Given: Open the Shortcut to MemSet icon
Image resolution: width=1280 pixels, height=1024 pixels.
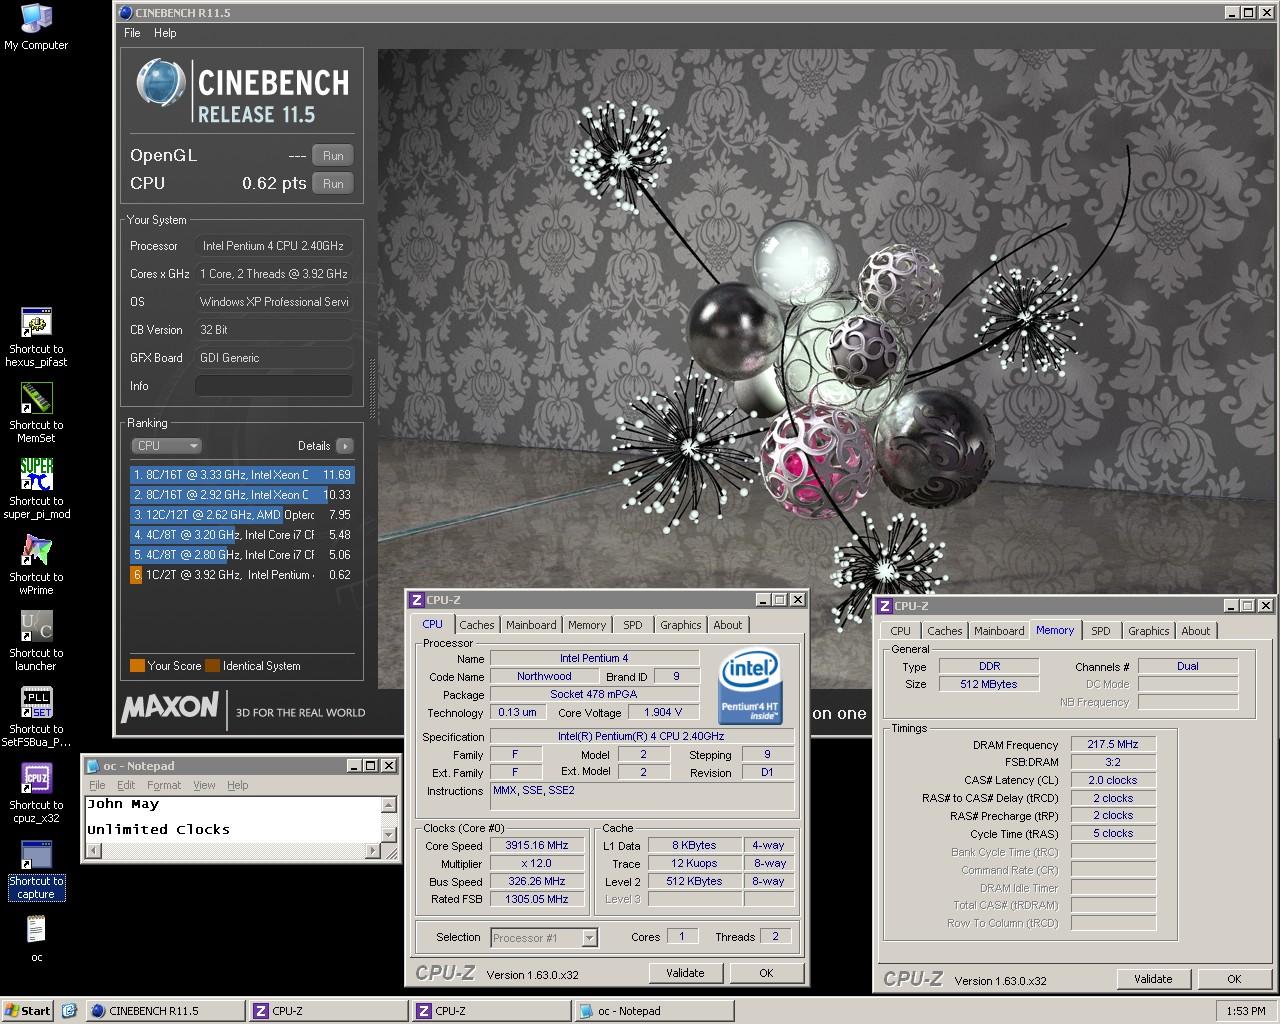Looking at the screenshot, I should [36, 413].
